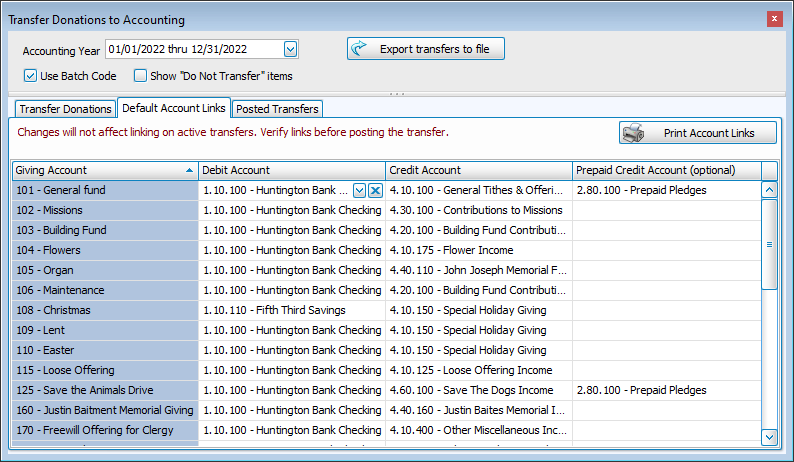Sort by the Credit Account column header
This screenshot has width=794, height=462.
pyautogui.click(x=478, y=170)
